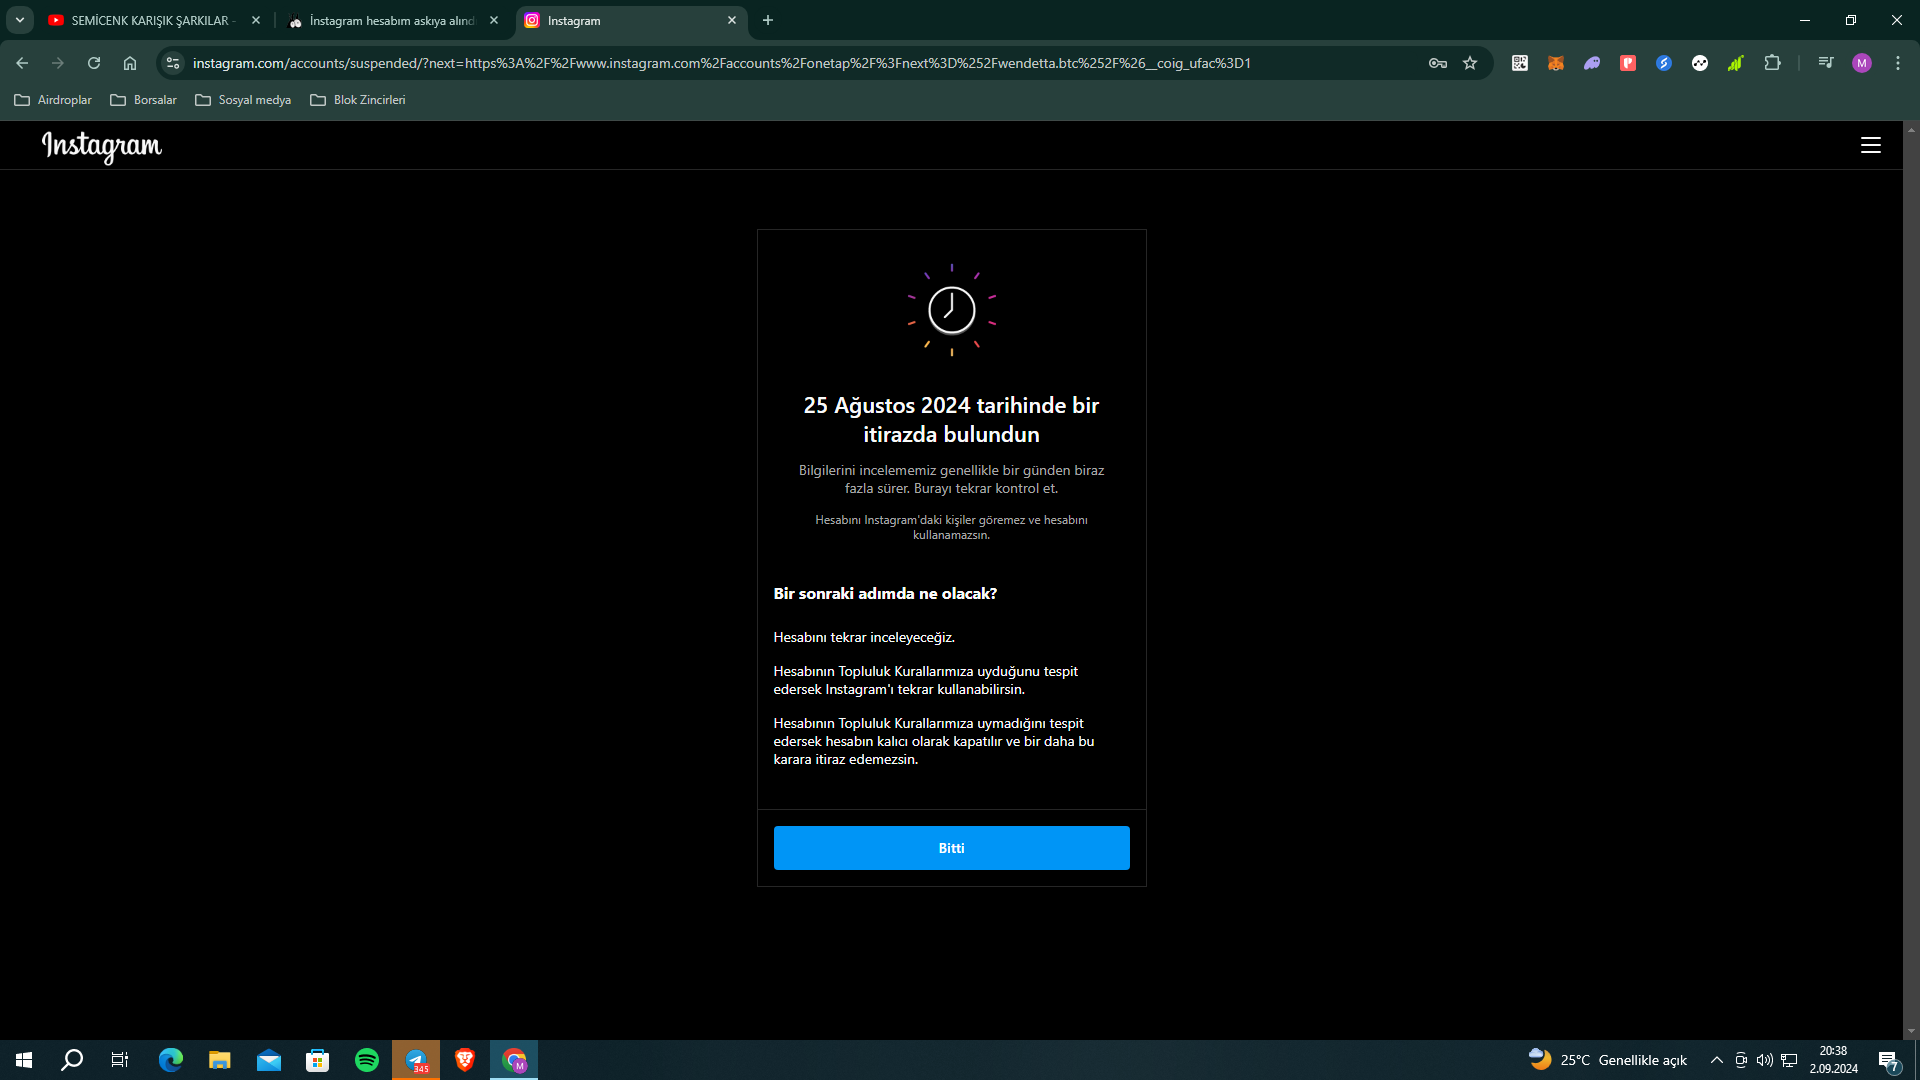Launch Microsoft Edge from the taskbar

pyautogui.click(x=171, y=1060)
